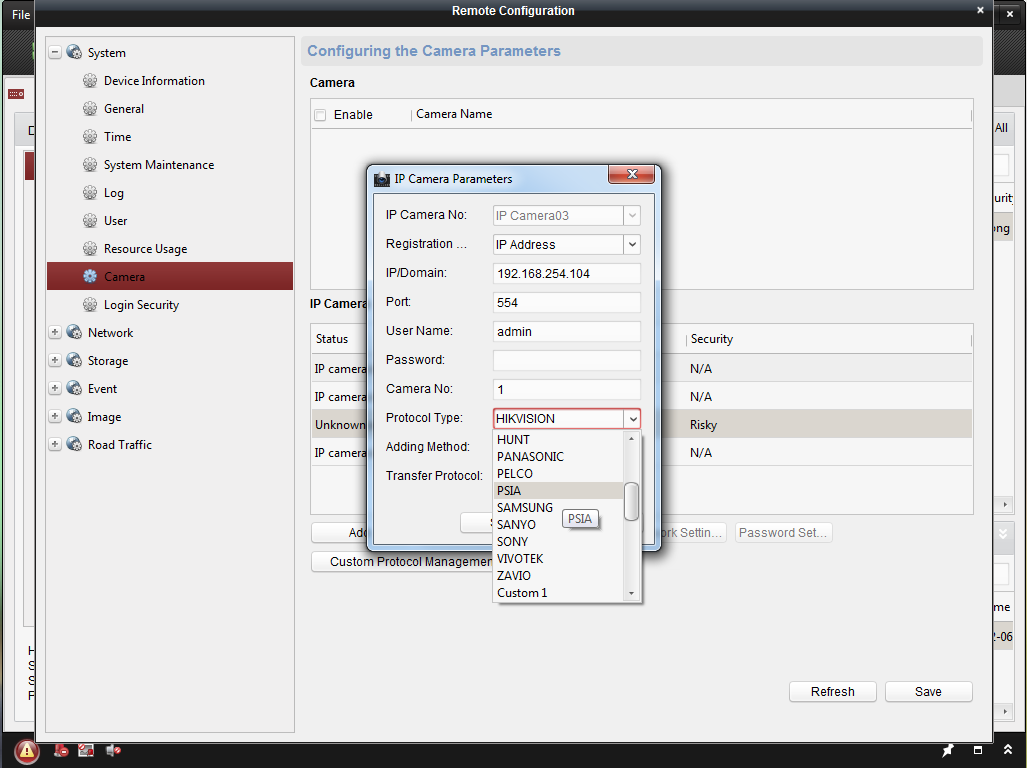Screen dimensions: 1027x768
Task: Select SAMSUNG in the protocol dropdown list
Action: (x=525, y=508)
